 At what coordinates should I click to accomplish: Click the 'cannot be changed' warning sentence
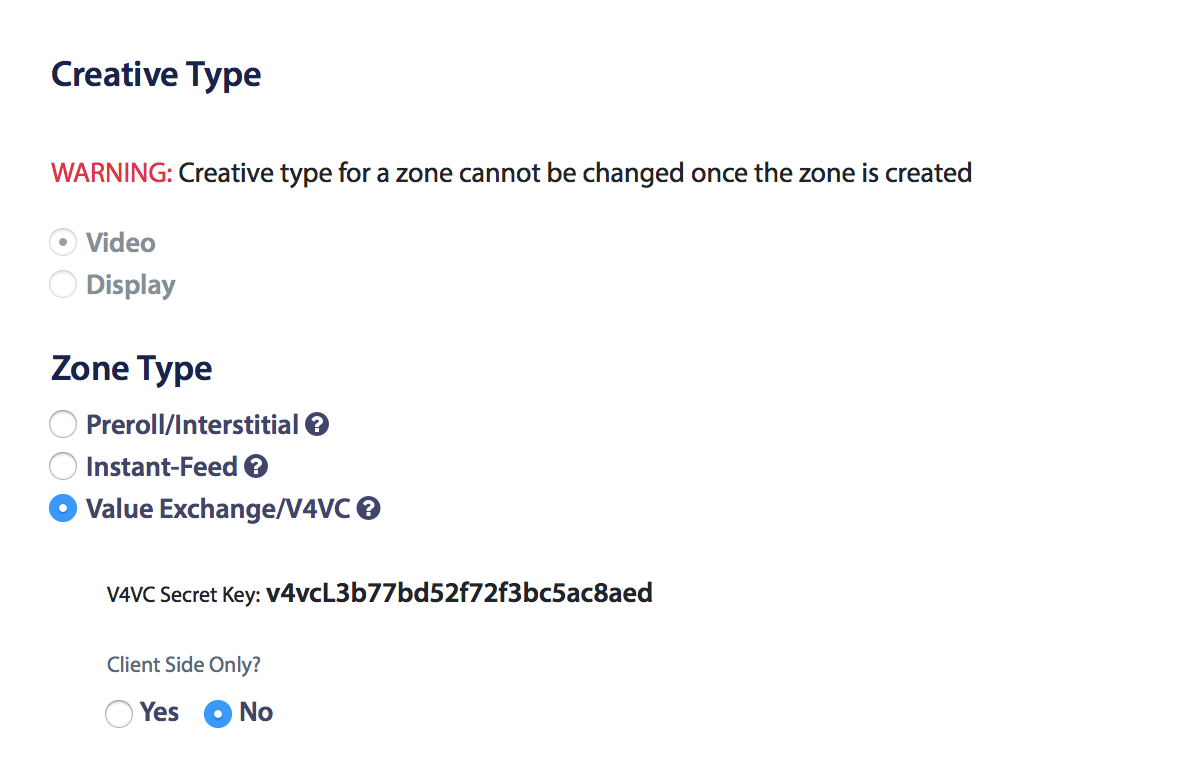point(575,173)
